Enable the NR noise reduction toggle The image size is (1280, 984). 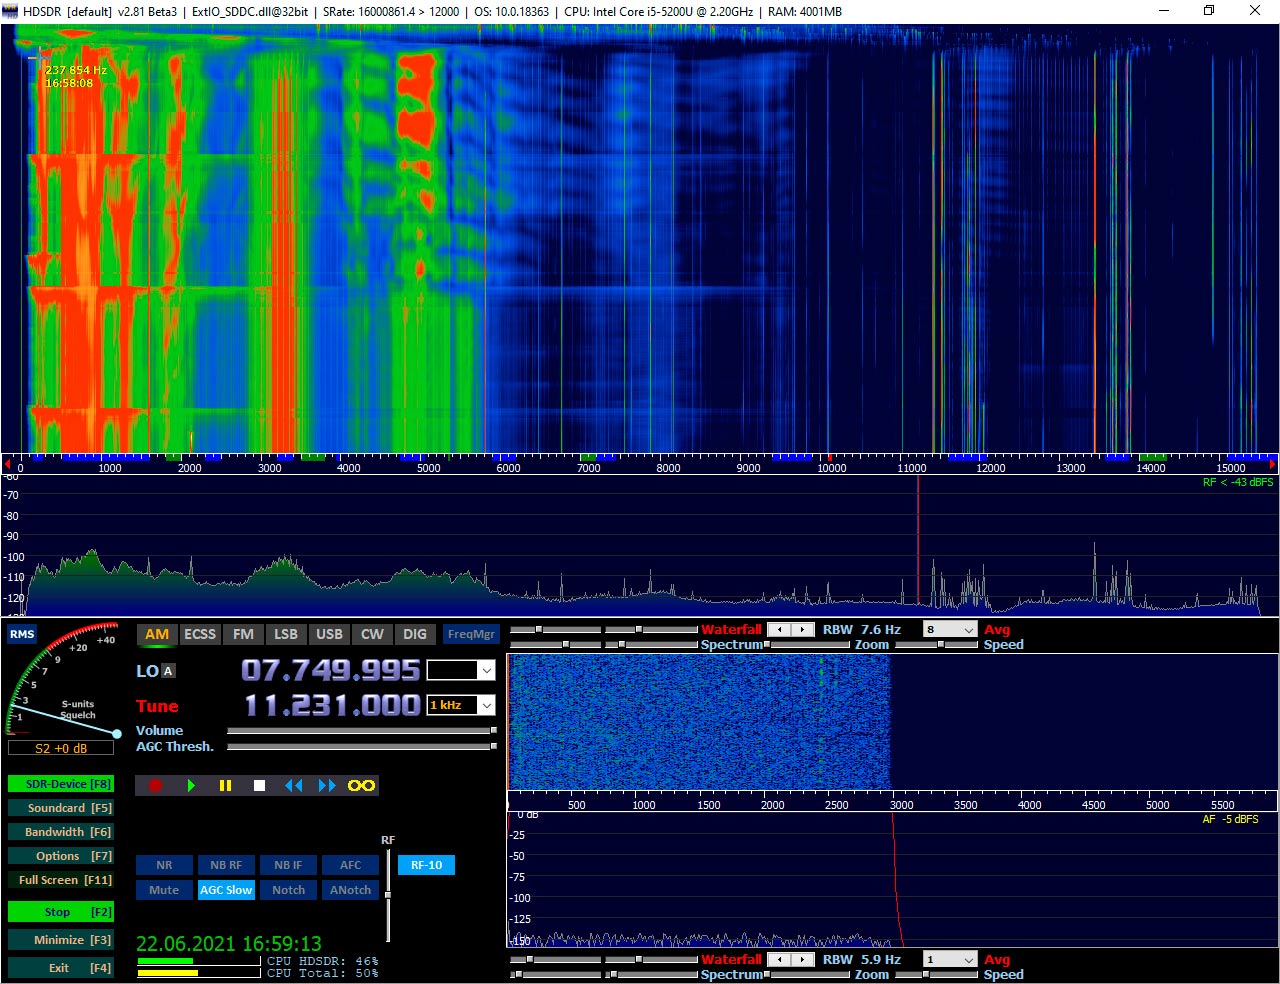[164, 865]
